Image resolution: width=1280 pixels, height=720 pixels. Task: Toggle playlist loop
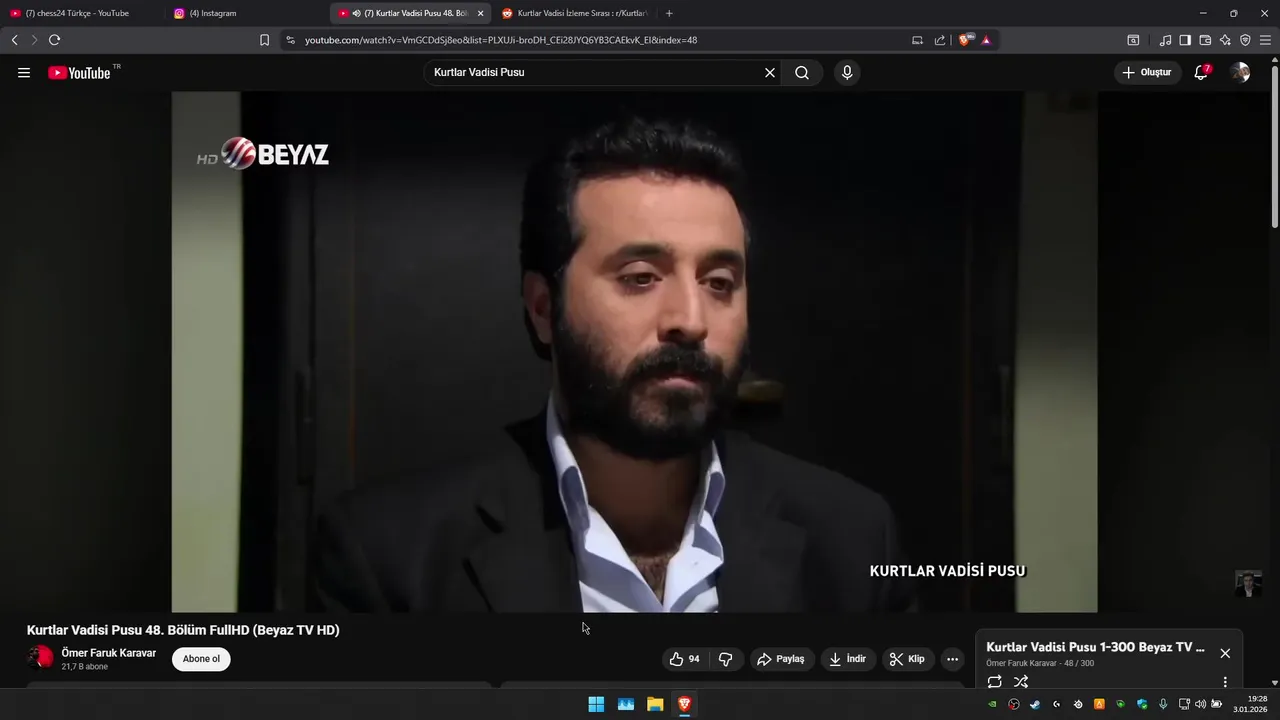pyautogui.click(x=994, y=682)
